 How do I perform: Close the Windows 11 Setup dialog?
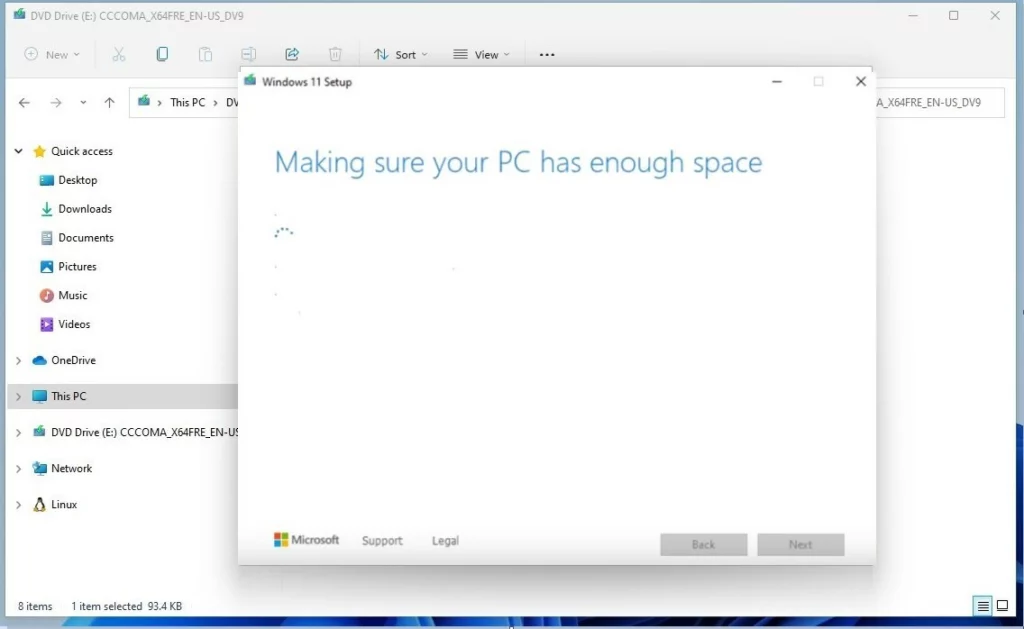861,81
